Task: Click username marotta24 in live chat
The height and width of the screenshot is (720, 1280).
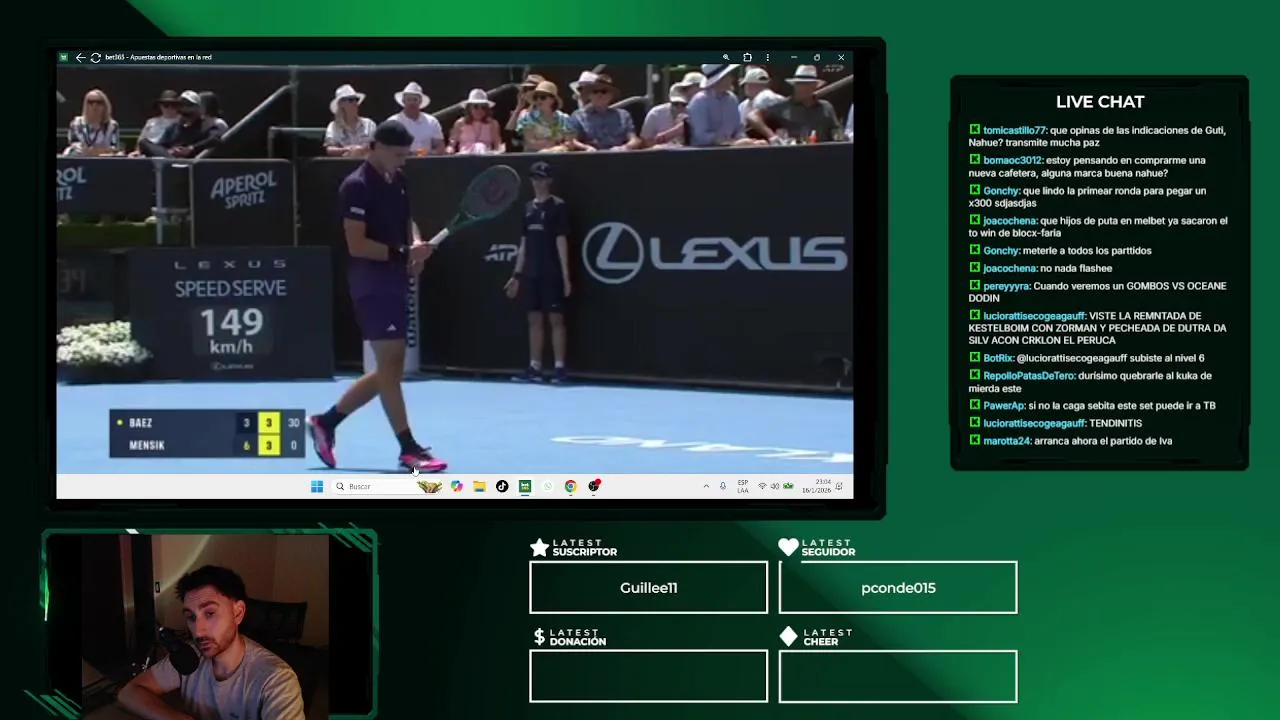Action: [x=1006, y=441]
